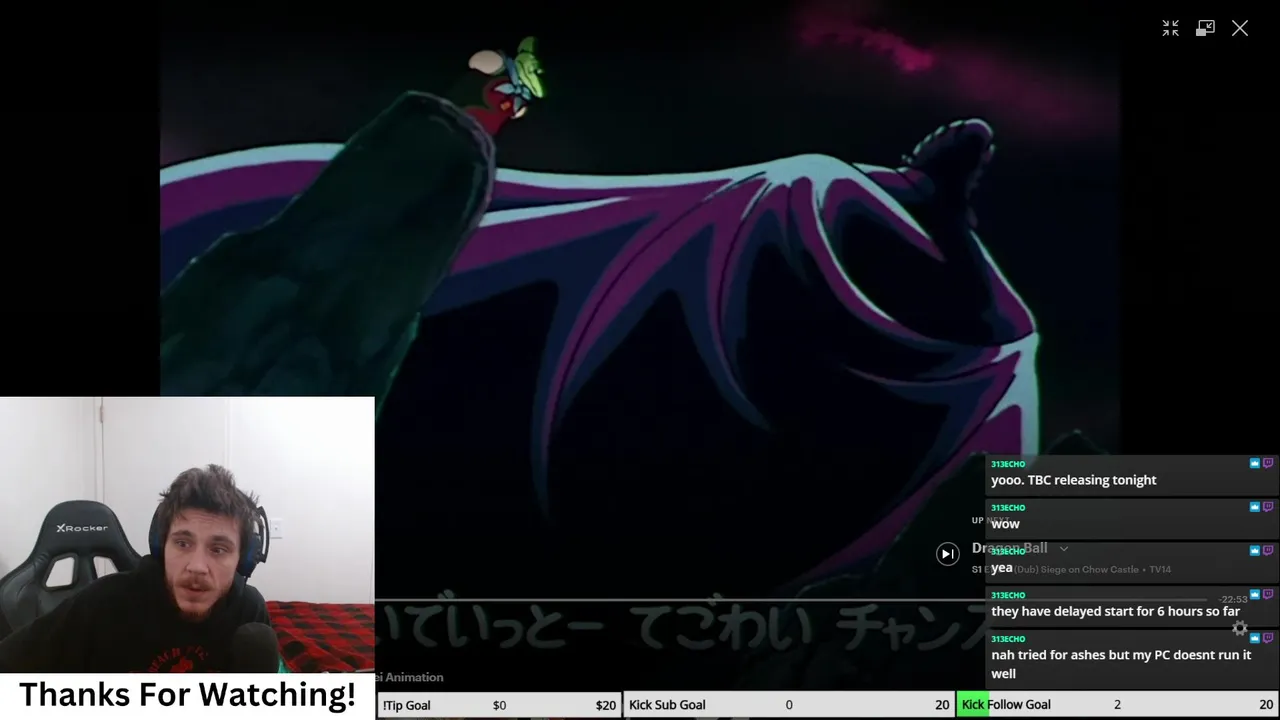Viewport: 1280px width, 720px height.
Task: Click Twitch icon on 'delayed start' message
Action: (x=1268, y=594)
